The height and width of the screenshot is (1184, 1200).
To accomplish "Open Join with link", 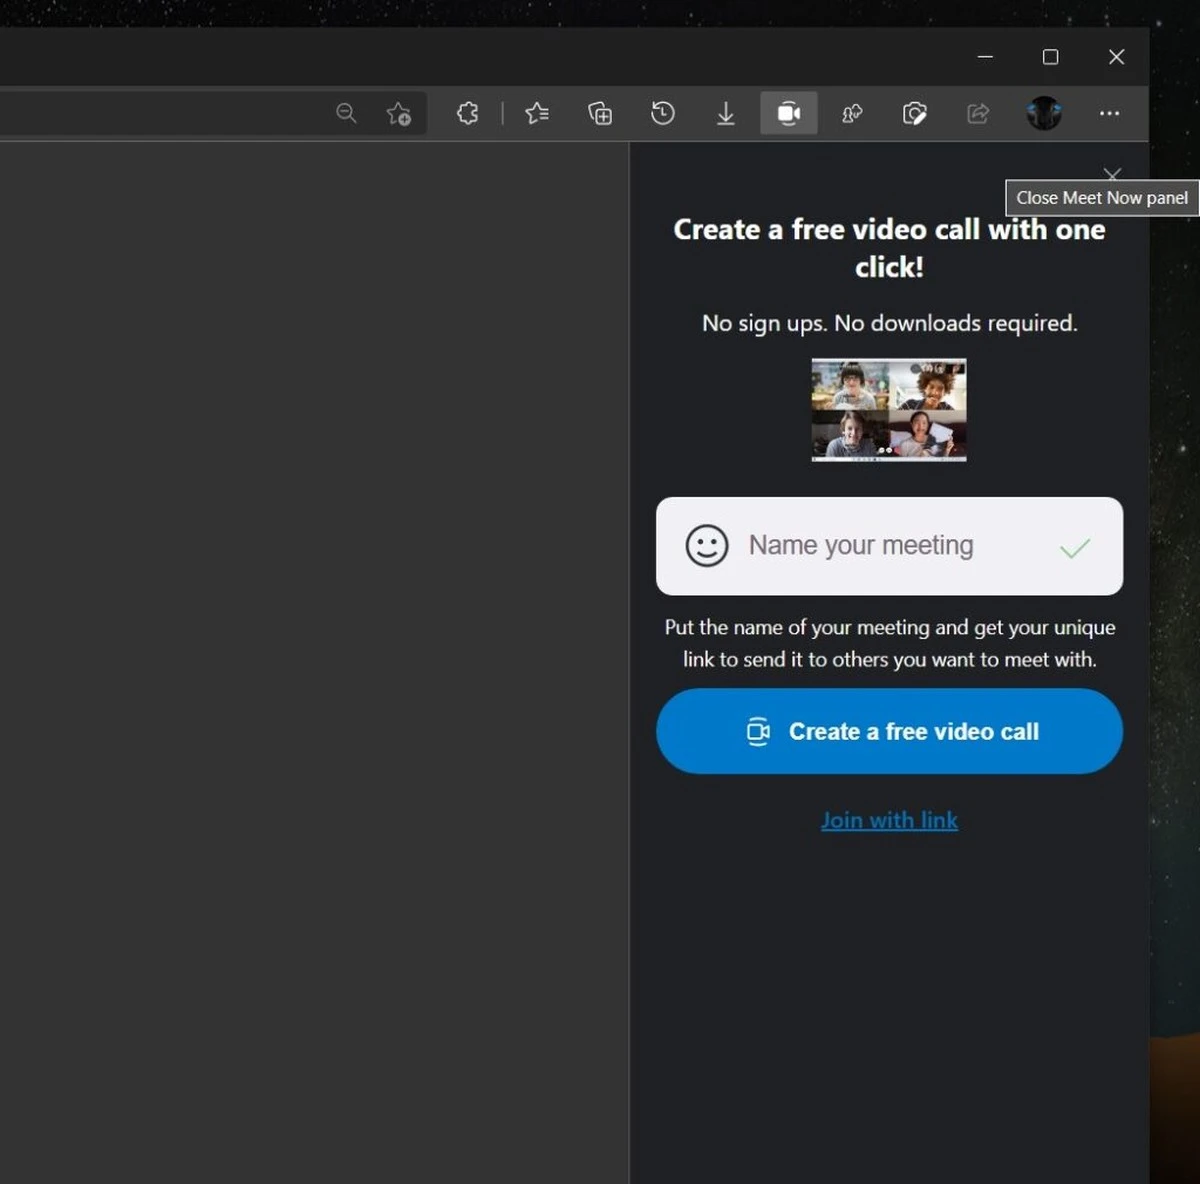I will tap(889, 820).
